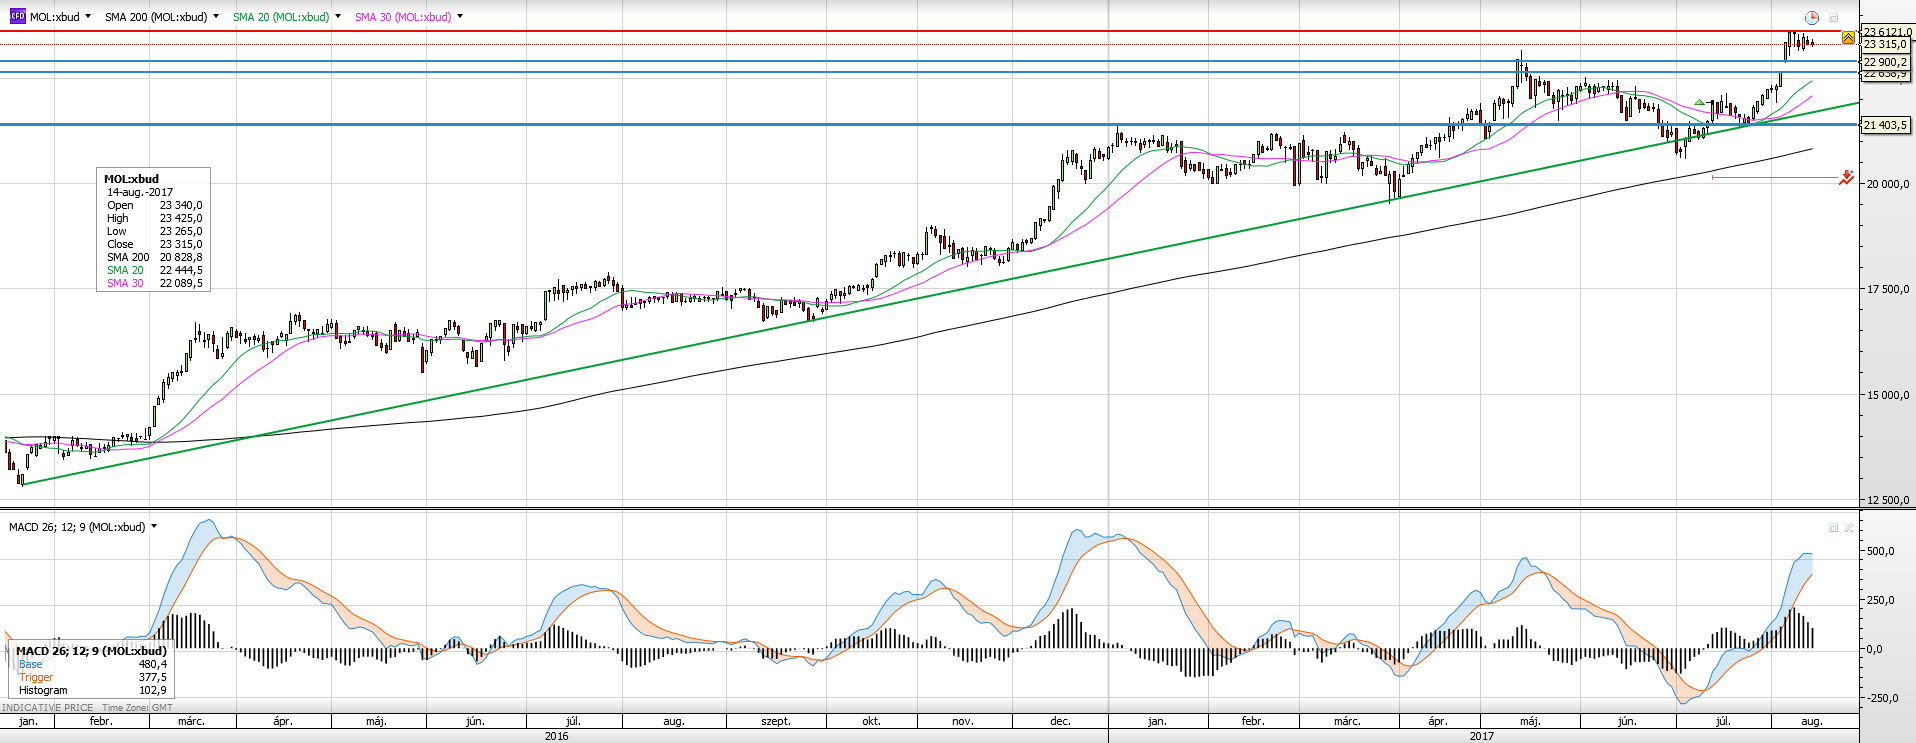Click the Close 23 315,0 value in info box
1916x743 pixels.
pyautogui.click(x=181, y=244)
